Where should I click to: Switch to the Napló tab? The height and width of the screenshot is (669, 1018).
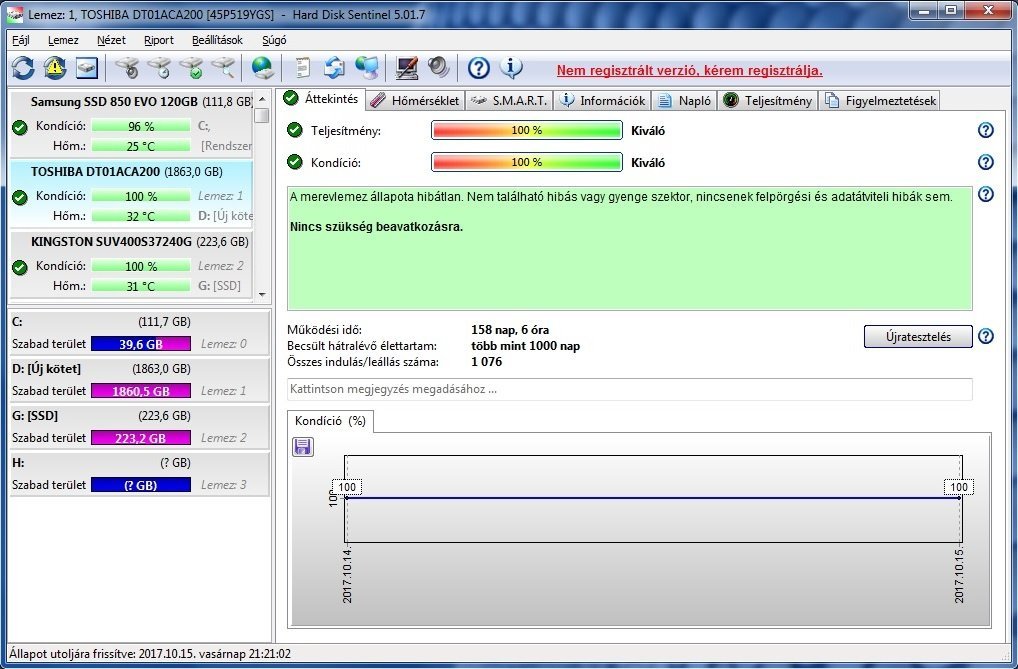click(x=684, y=101)
